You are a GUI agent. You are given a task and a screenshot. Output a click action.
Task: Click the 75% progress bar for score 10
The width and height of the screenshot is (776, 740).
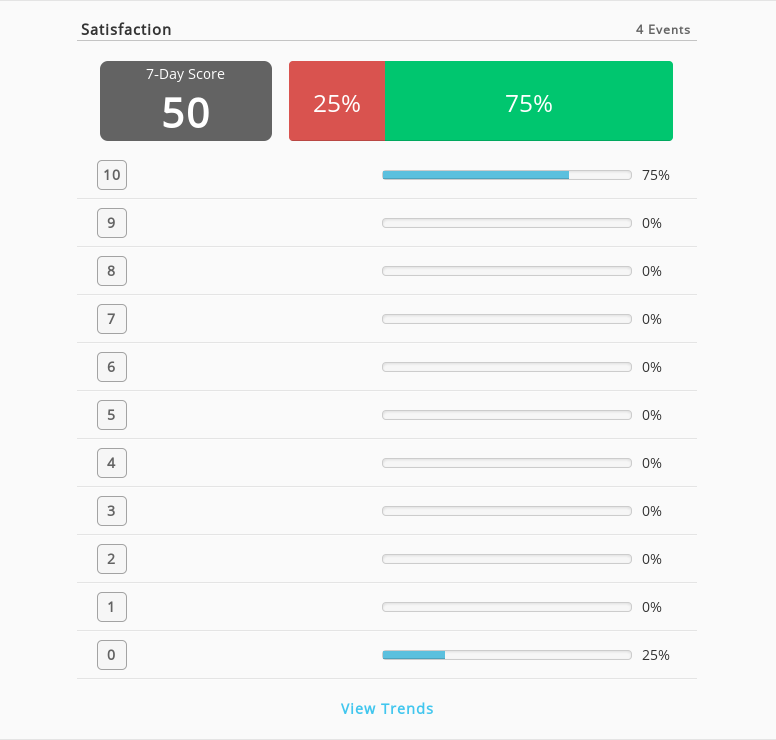coord(507,175)
